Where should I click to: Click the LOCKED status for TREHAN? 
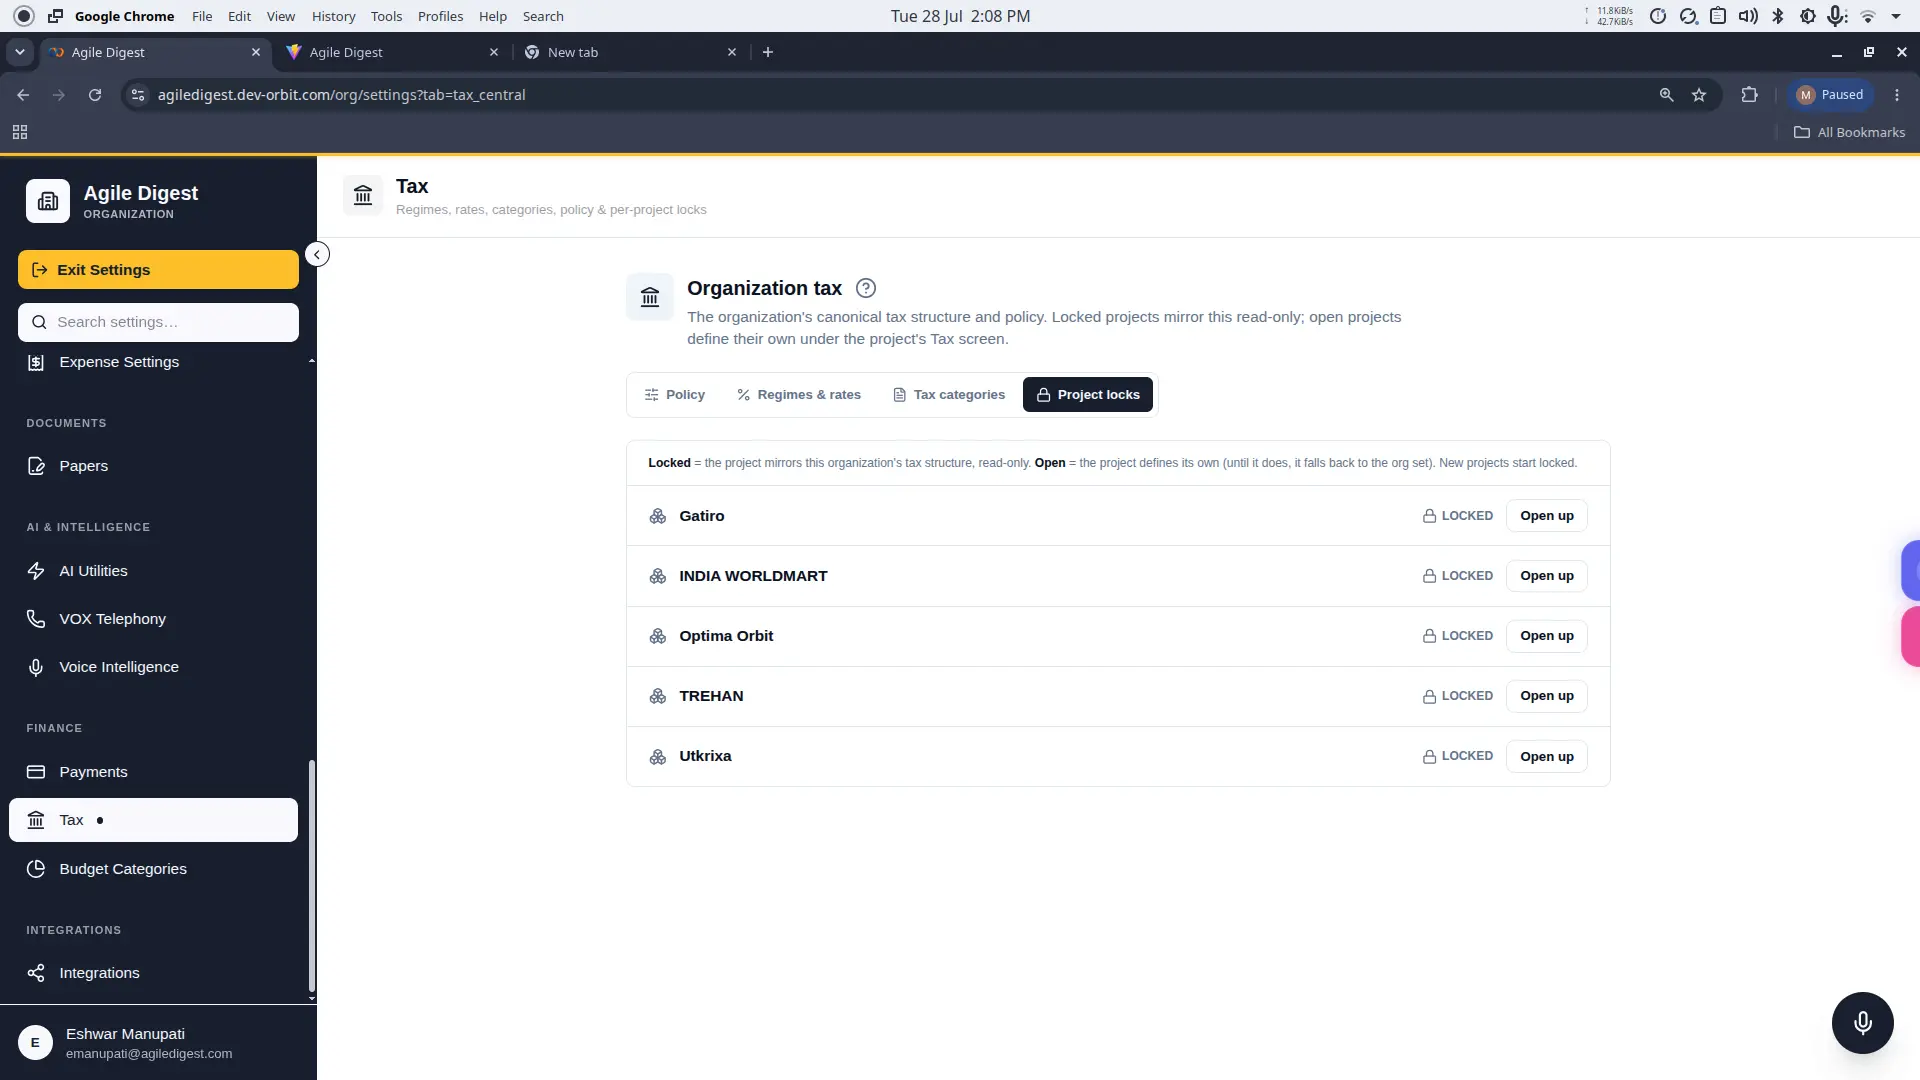click(x=1458, y=696)
